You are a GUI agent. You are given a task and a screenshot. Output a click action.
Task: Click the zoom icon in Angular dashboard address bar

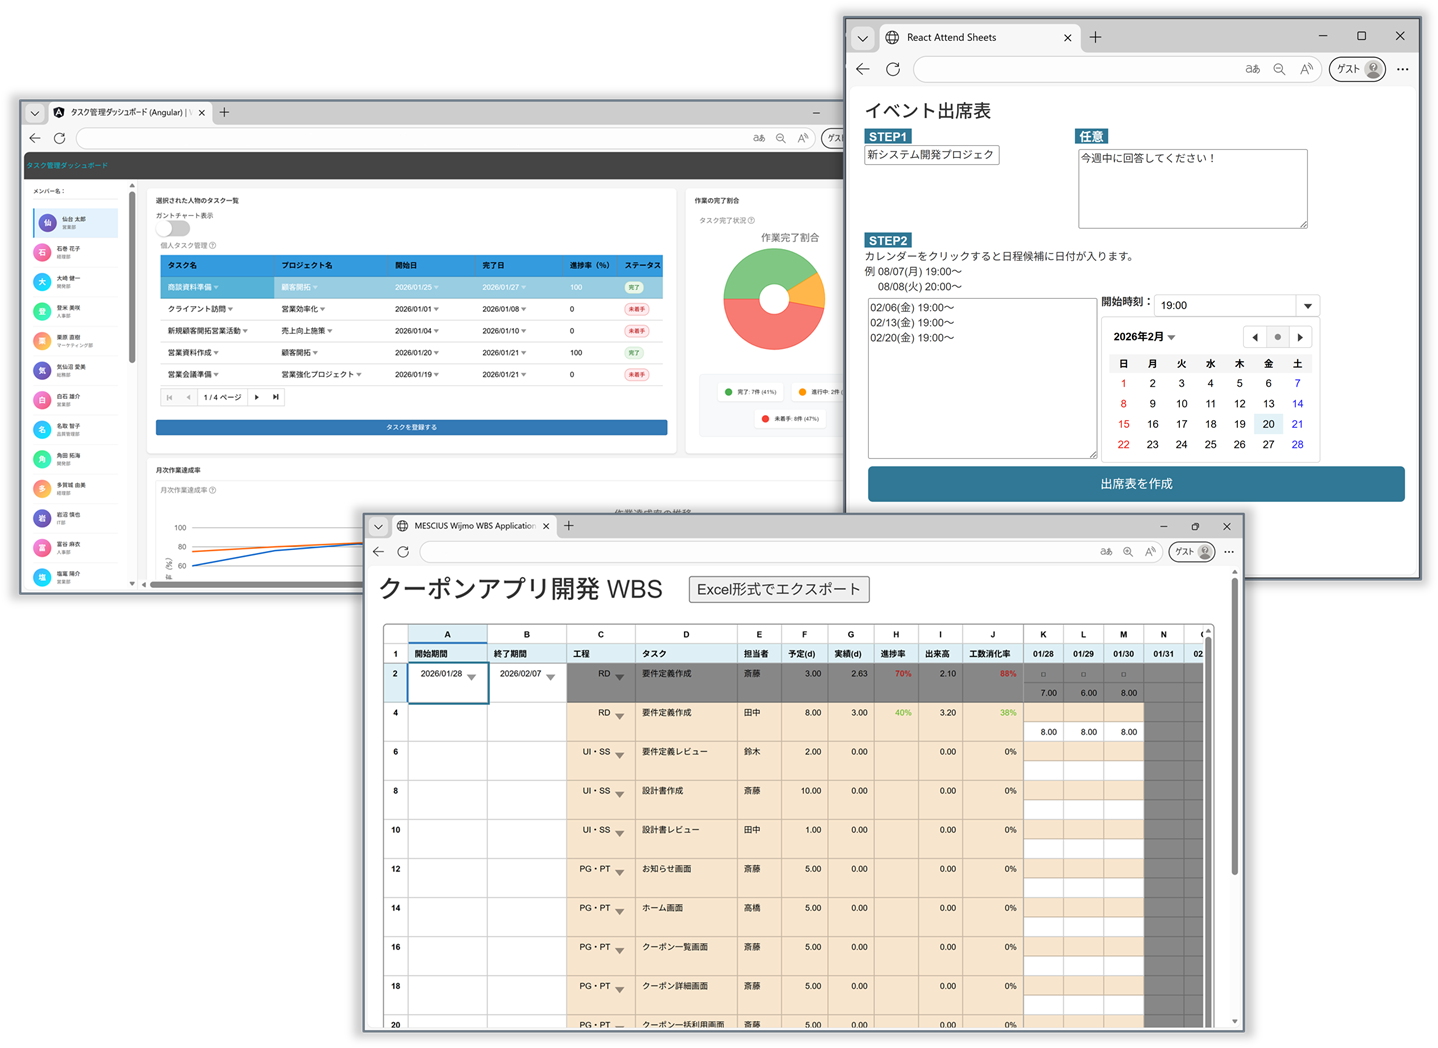781,138
